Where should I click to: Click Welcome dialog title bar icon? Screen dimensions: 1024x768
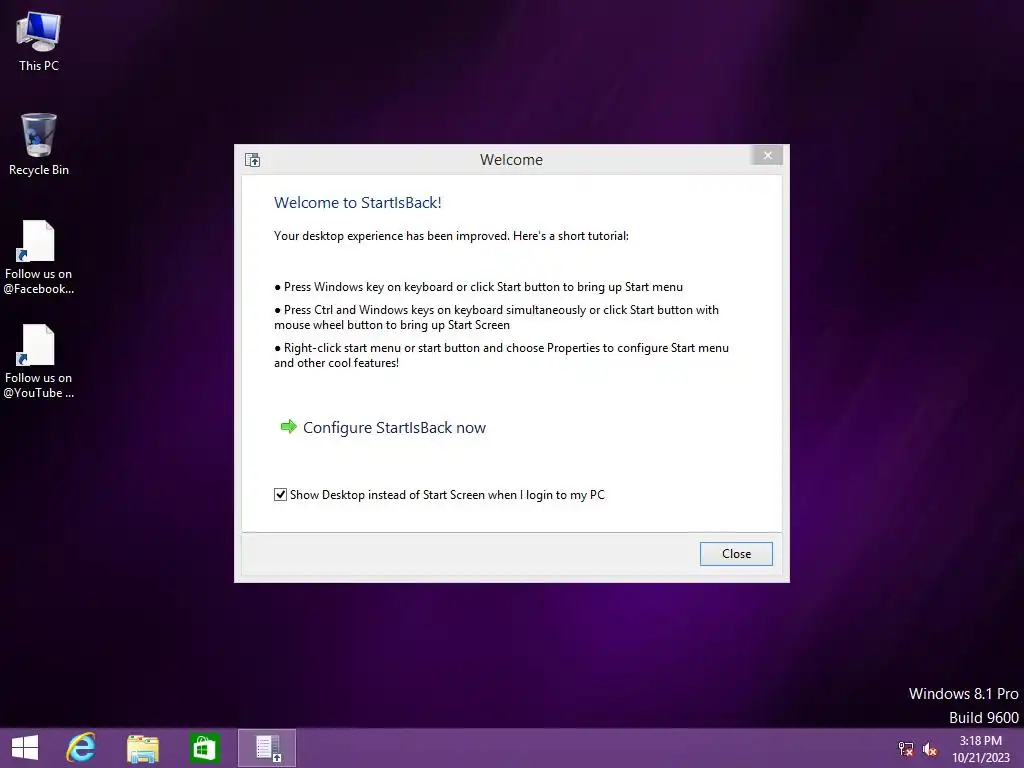253,160
